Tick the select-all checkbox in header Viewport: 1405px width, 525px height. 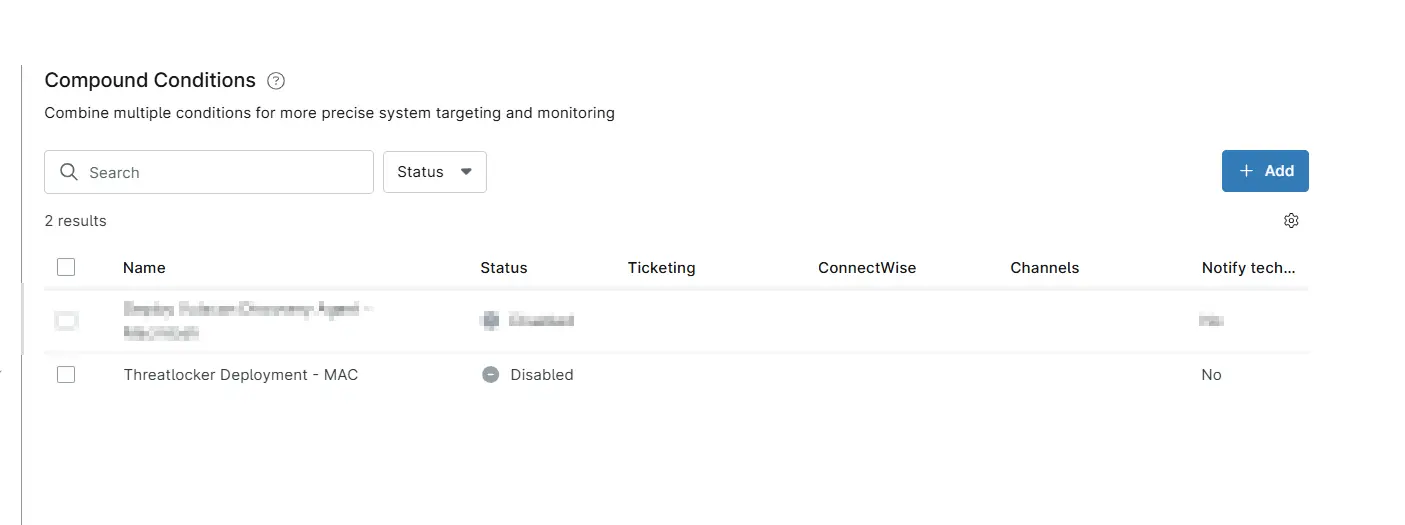click(x=66, y=267)
